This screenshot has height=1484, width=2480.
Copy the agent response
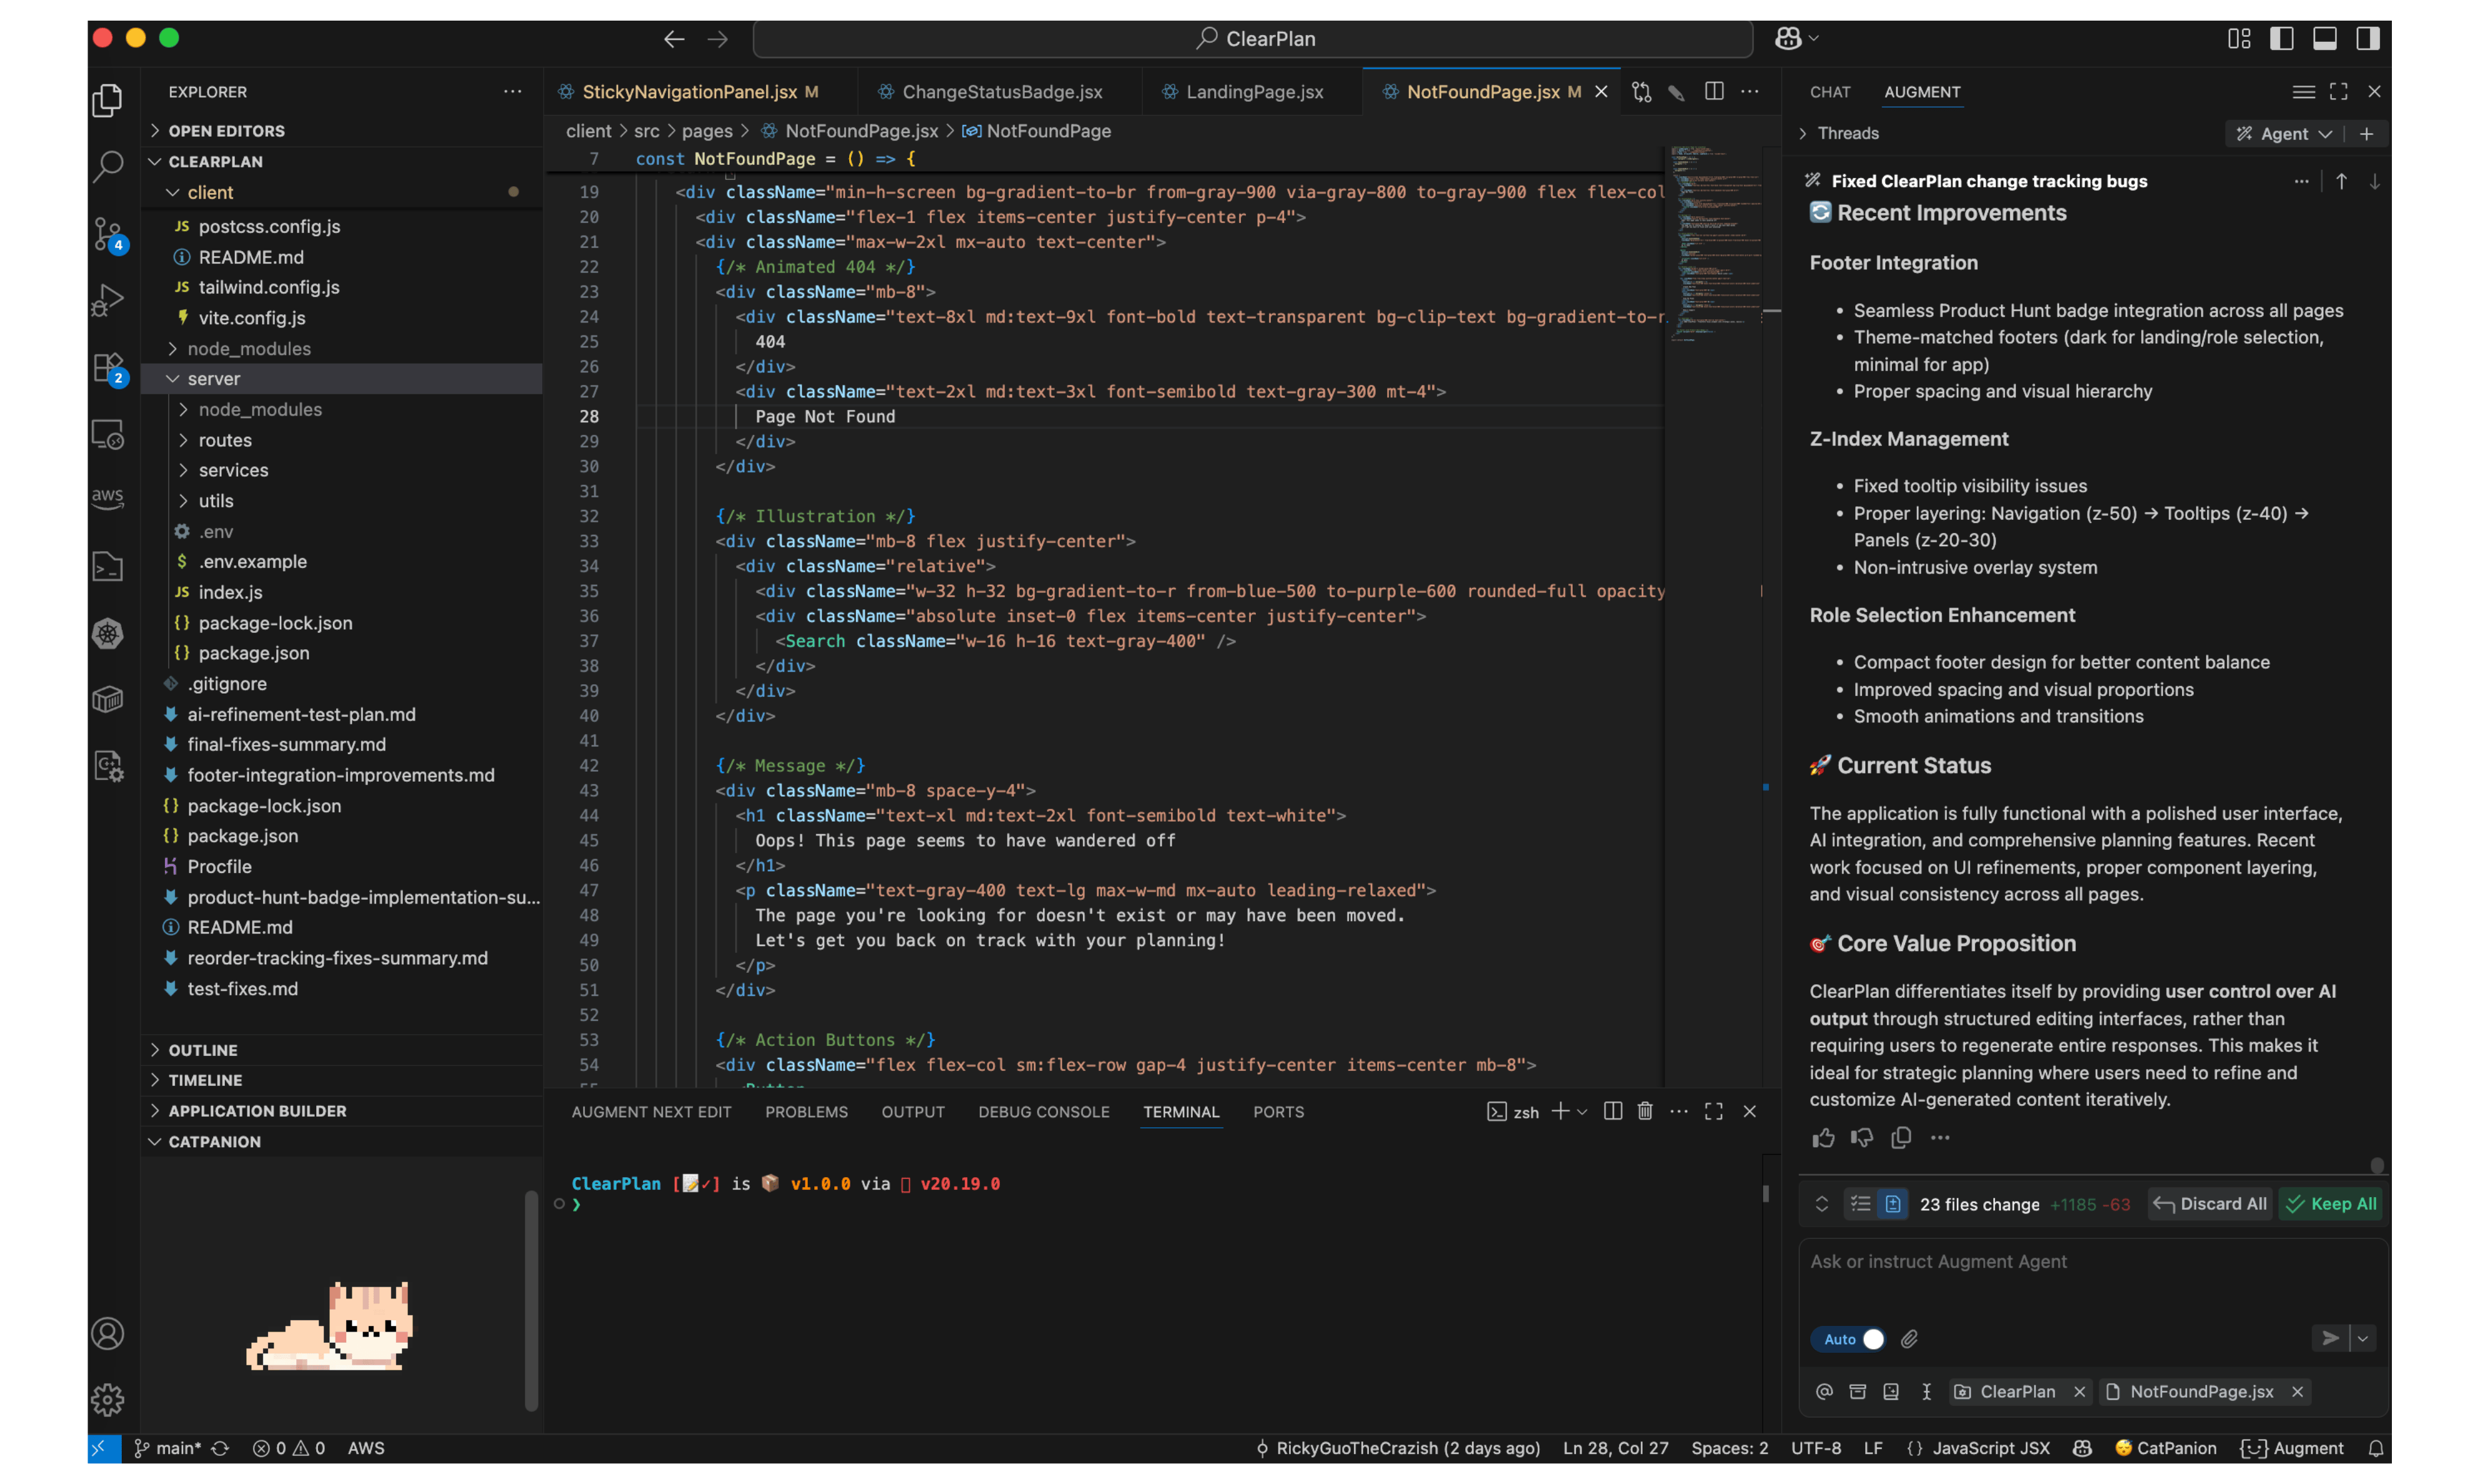(1901, 1137)
